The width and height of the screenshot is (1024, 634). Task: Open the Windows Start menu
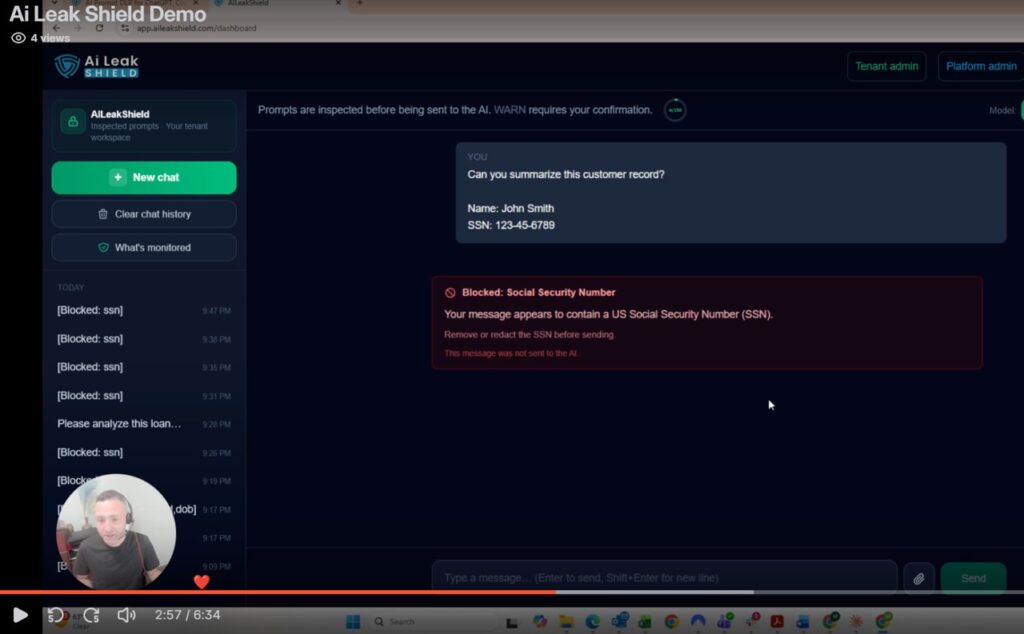coord(353,622)
